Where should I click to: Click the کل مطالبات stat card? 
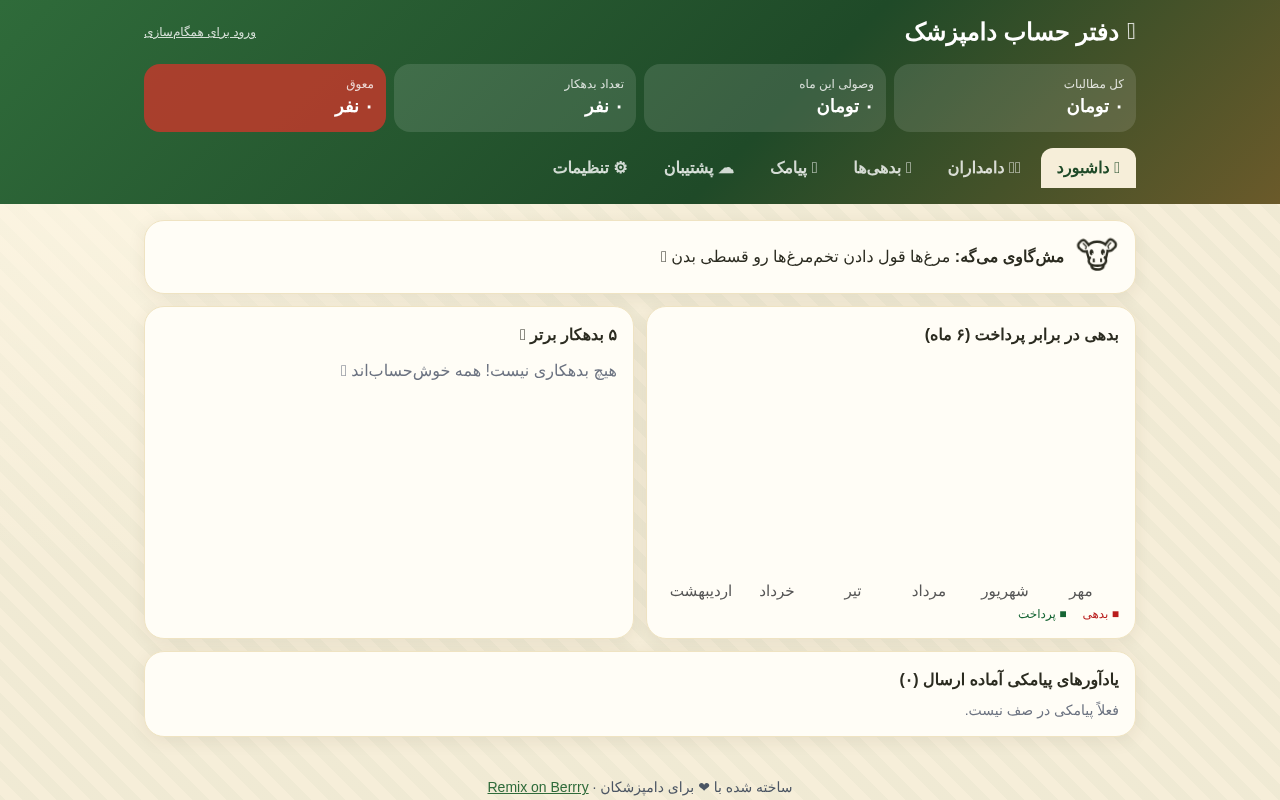coord(1015,98)
